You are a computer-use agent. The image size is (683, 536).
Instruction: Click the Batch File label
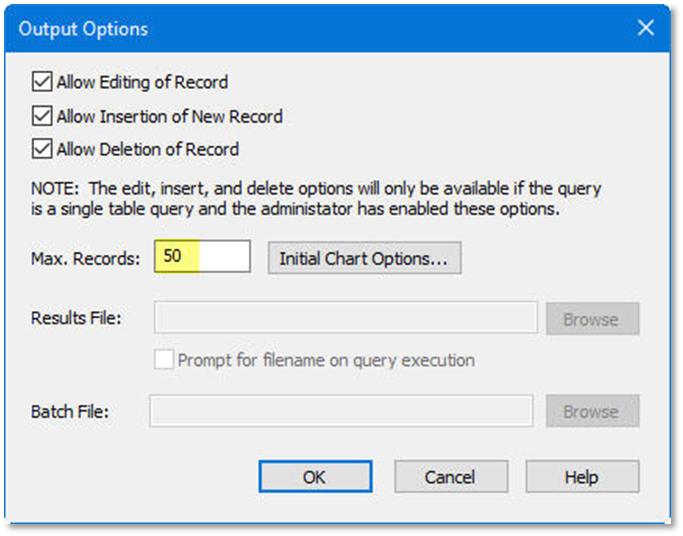[x=70, y=411]
